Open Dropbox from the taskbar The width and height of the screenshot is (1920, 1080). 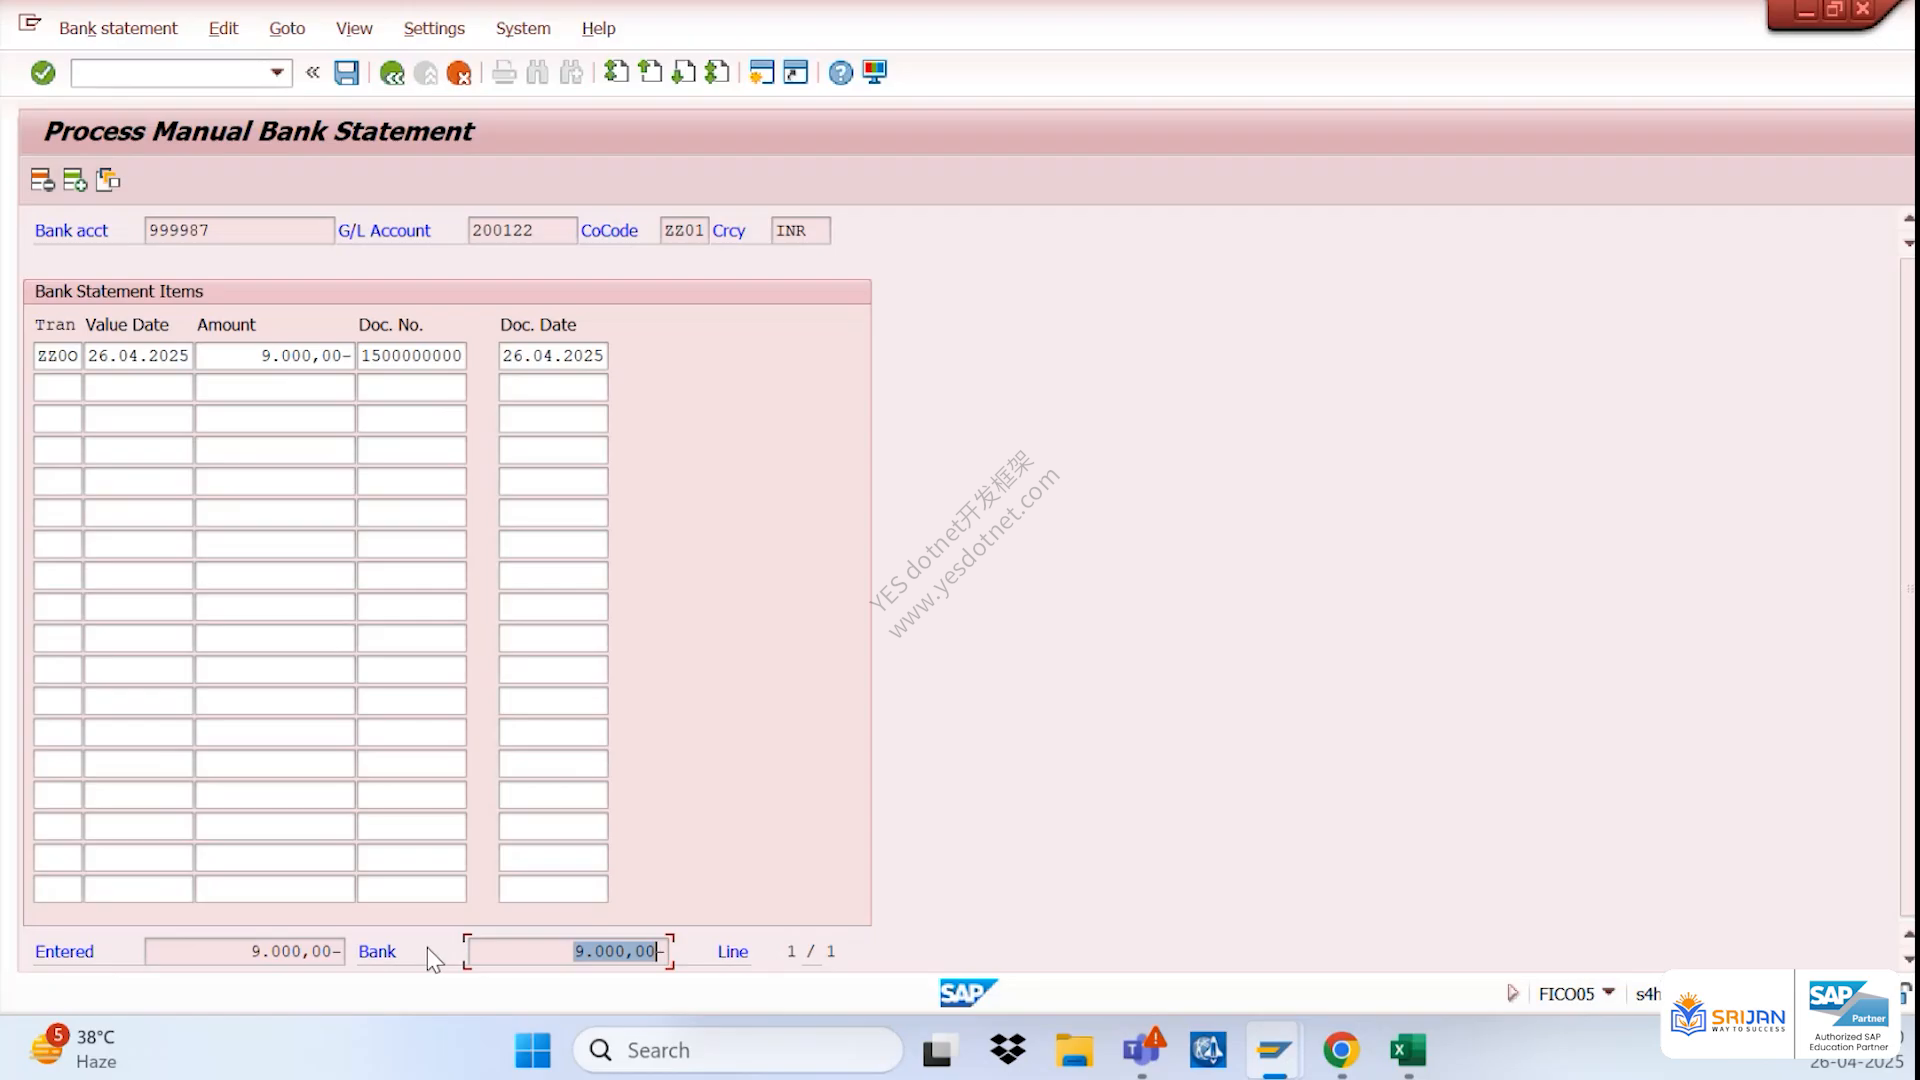1008,1050
